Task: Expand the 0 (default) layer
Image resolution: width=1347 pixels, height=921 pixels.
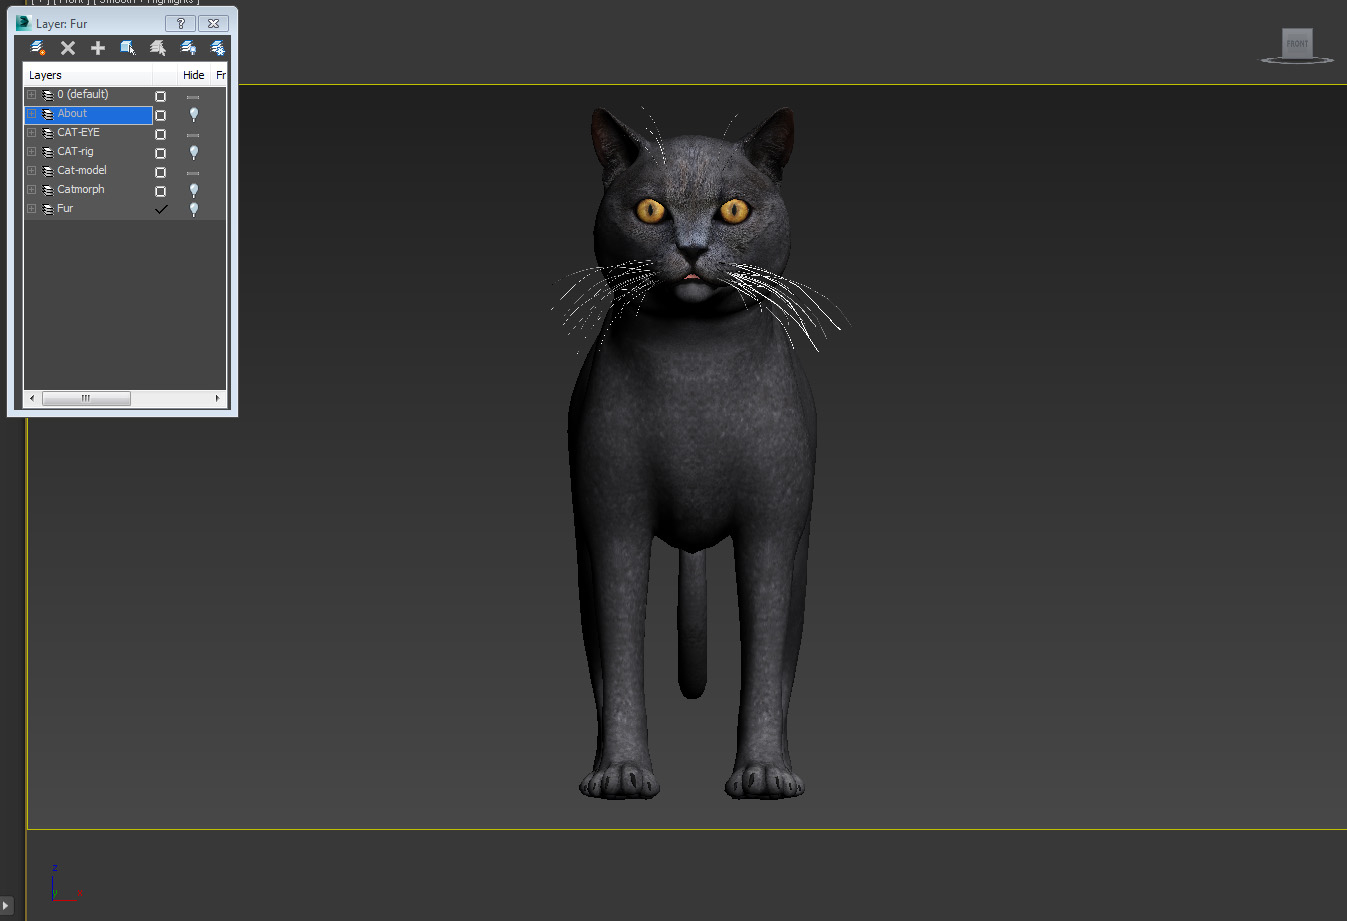Action: coord(31,94)
